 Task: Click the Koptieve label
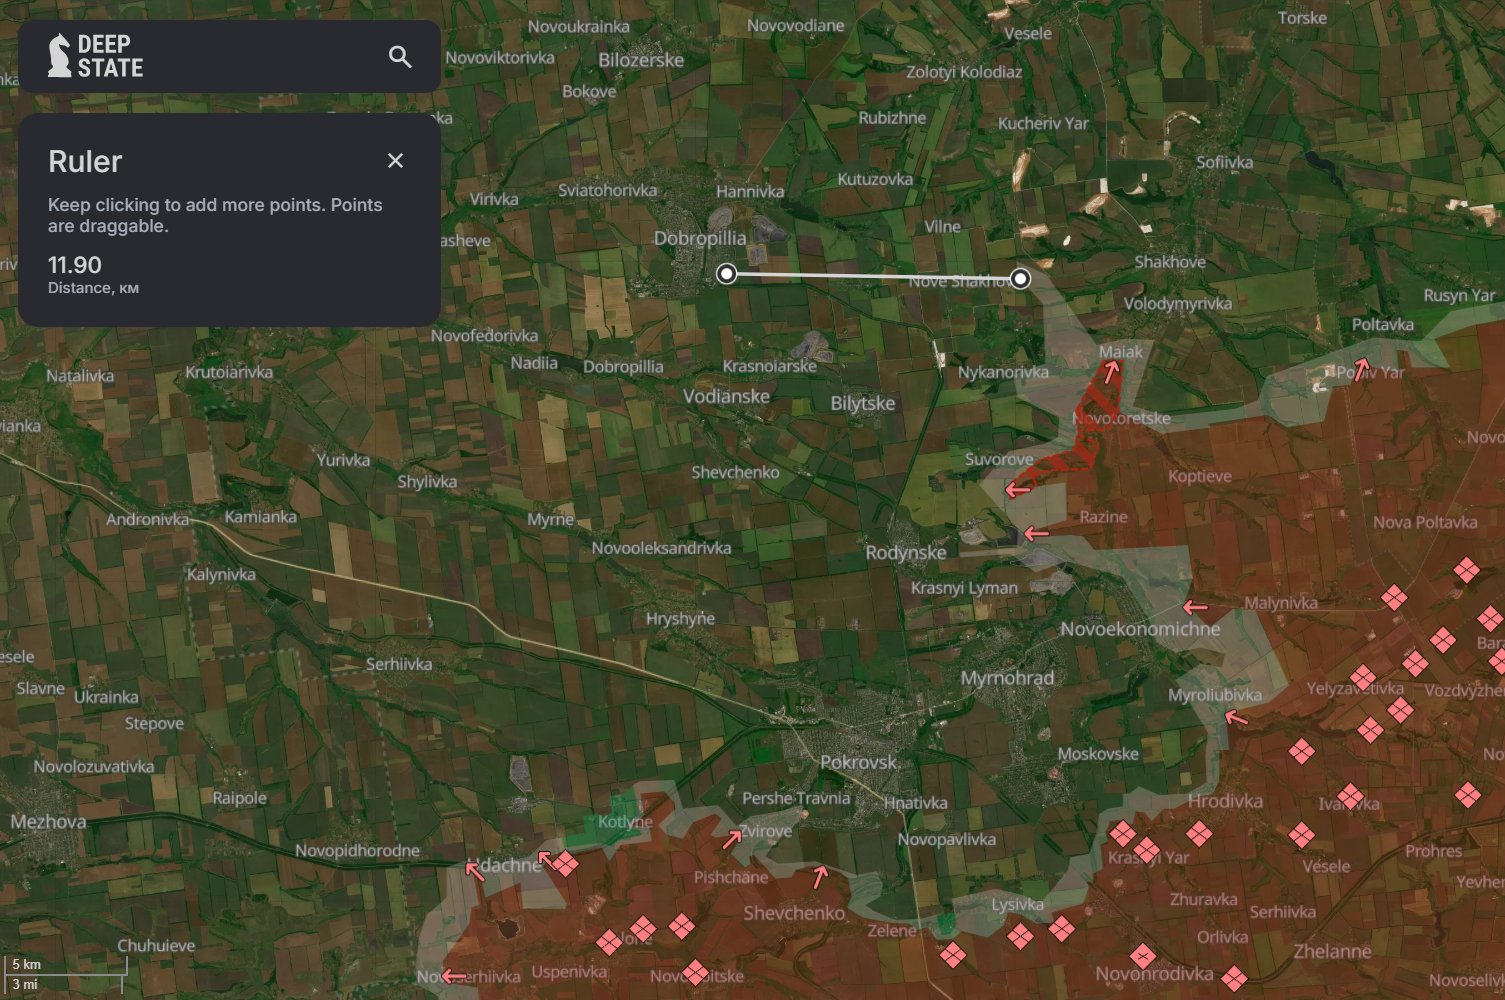click(x=1200, y=477)
